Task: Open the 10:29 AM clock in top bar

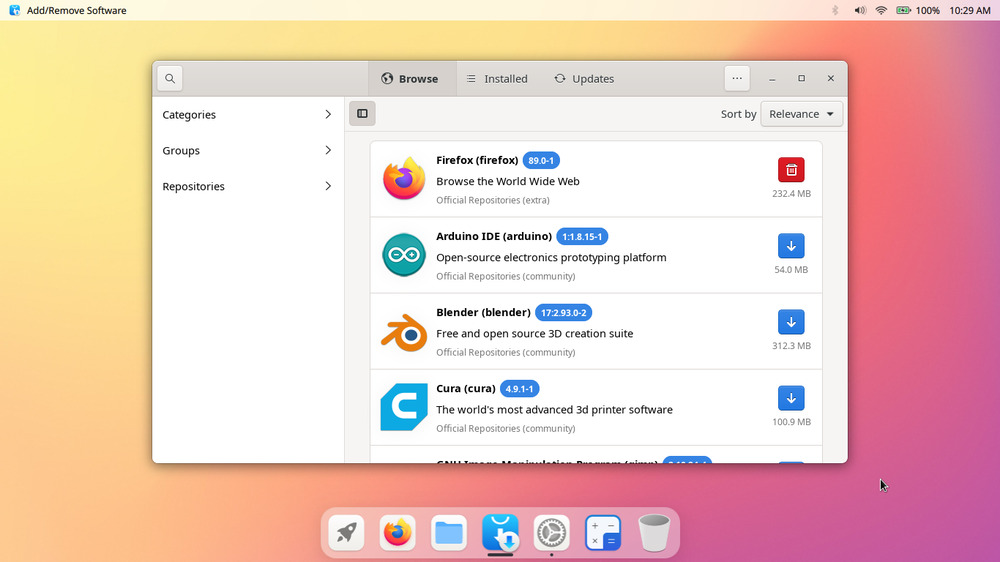Action: 969,10
